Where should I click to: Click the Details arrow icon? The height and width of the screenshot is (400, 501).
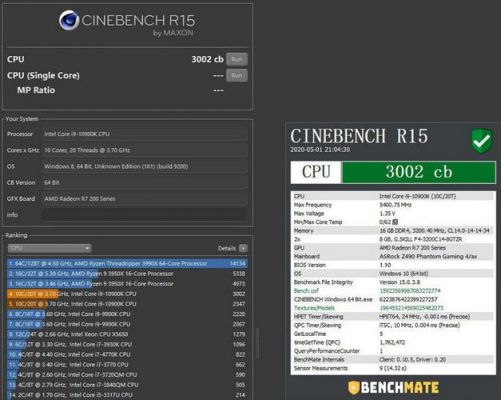243,248
